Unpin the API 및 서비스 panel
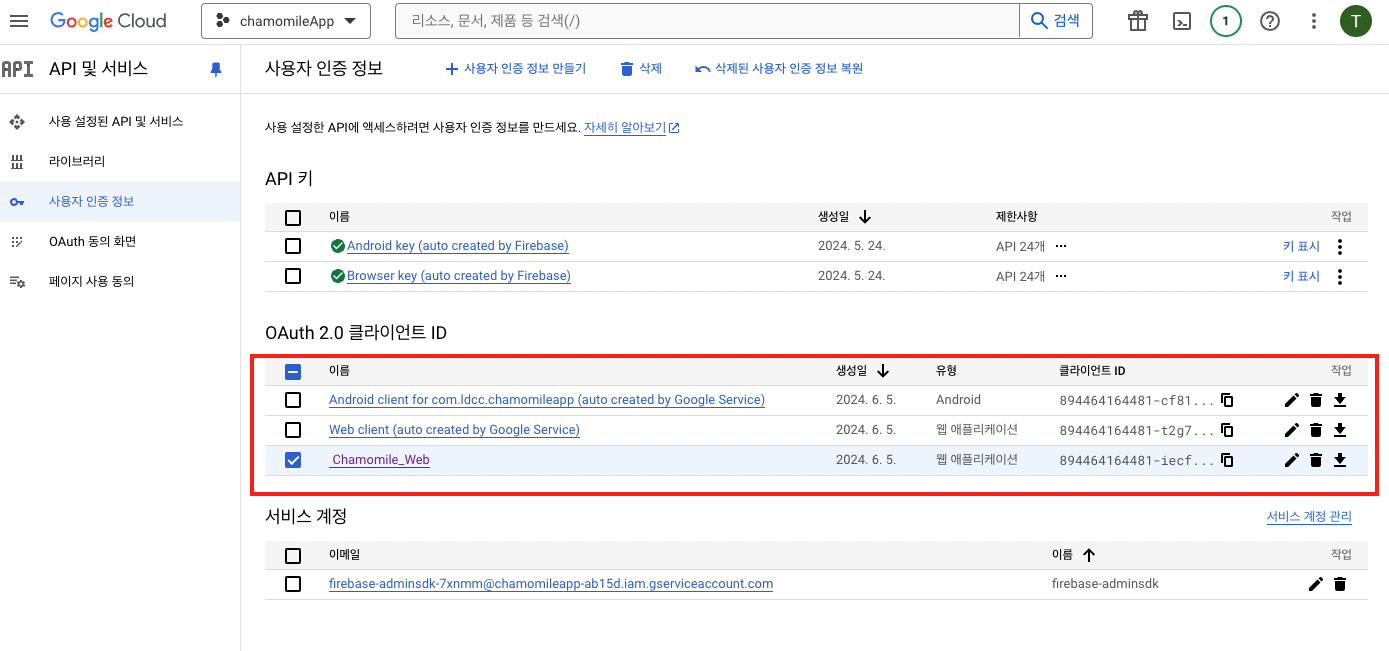This screenshot has width=1389, height=651. pos(216,69)
